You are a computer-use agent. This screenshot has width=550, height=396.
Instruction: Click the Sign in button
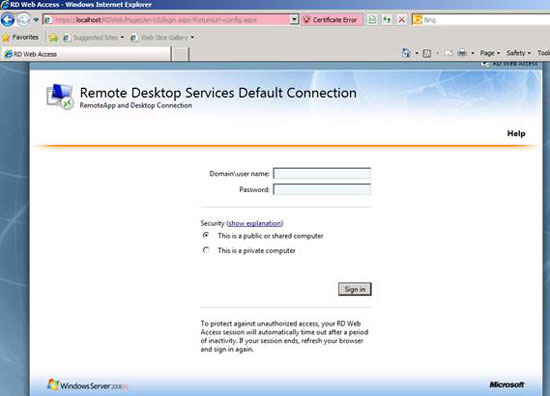coord(355,289)
